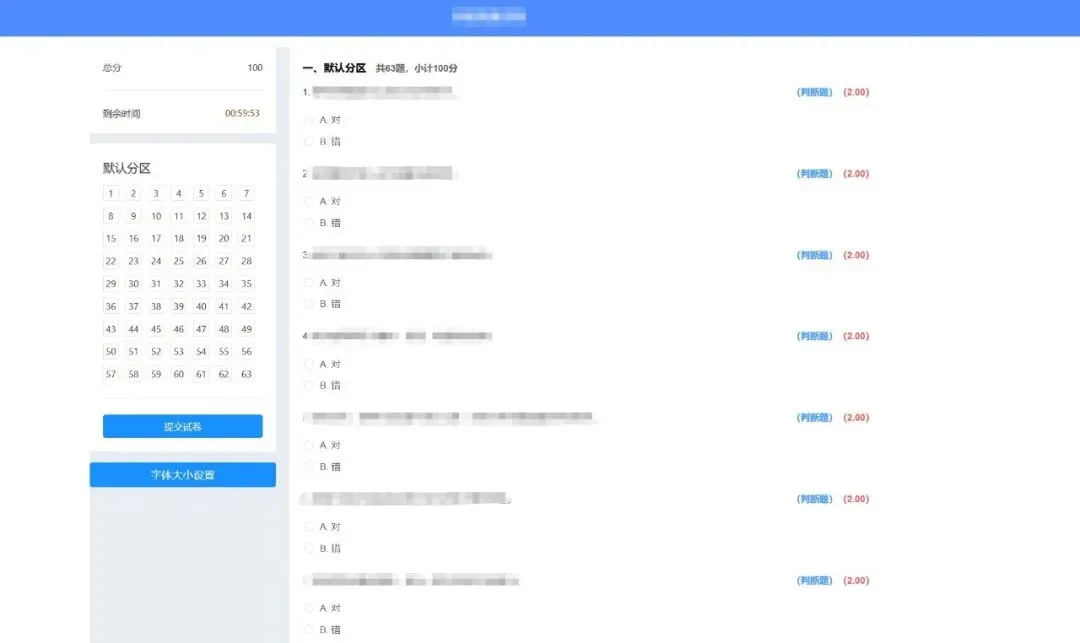Screen dimensions: 1080x643
Task: Mark question 3 as A 对
Action: point(309,282)
